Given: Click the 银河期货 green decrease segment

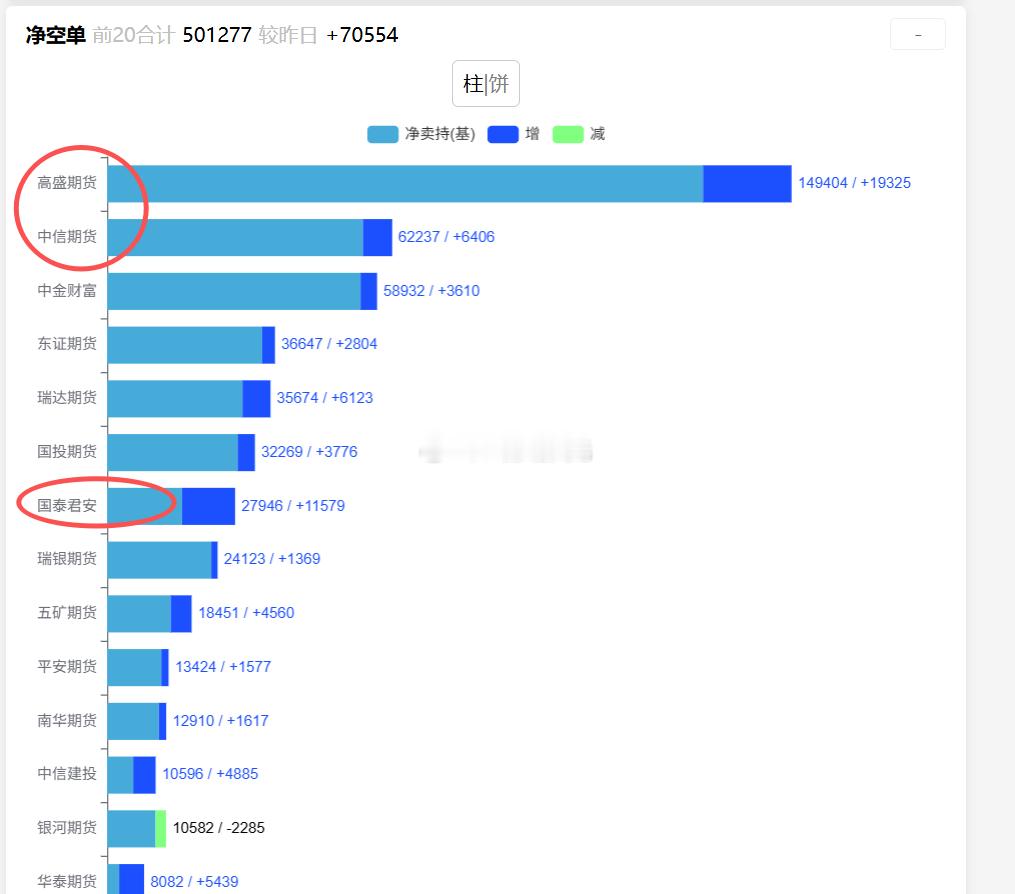Looking at the screenshot, I should coord(161,829).
